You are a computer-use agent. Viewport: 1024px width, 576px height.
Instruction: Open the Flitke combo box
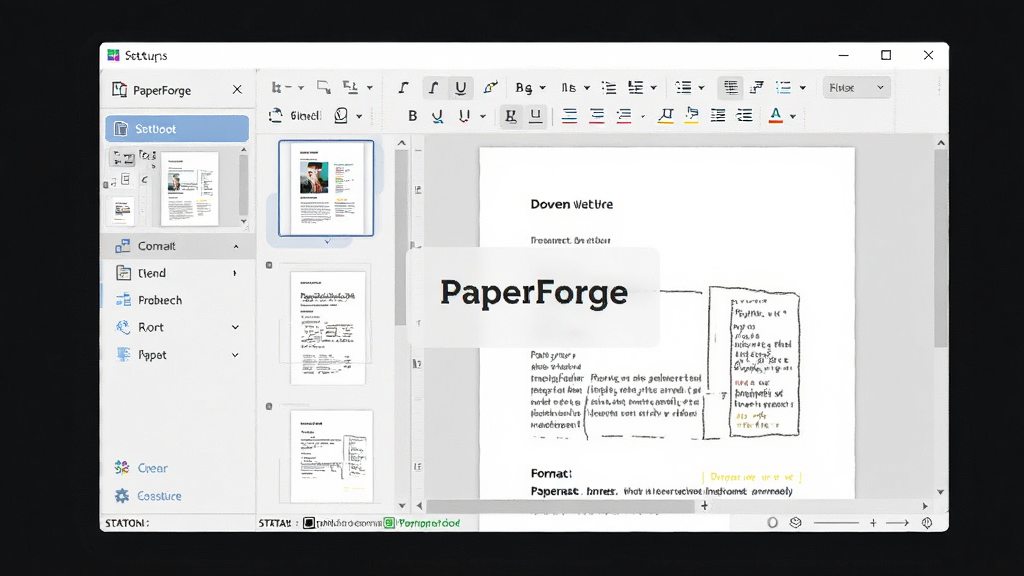(856, 88)
